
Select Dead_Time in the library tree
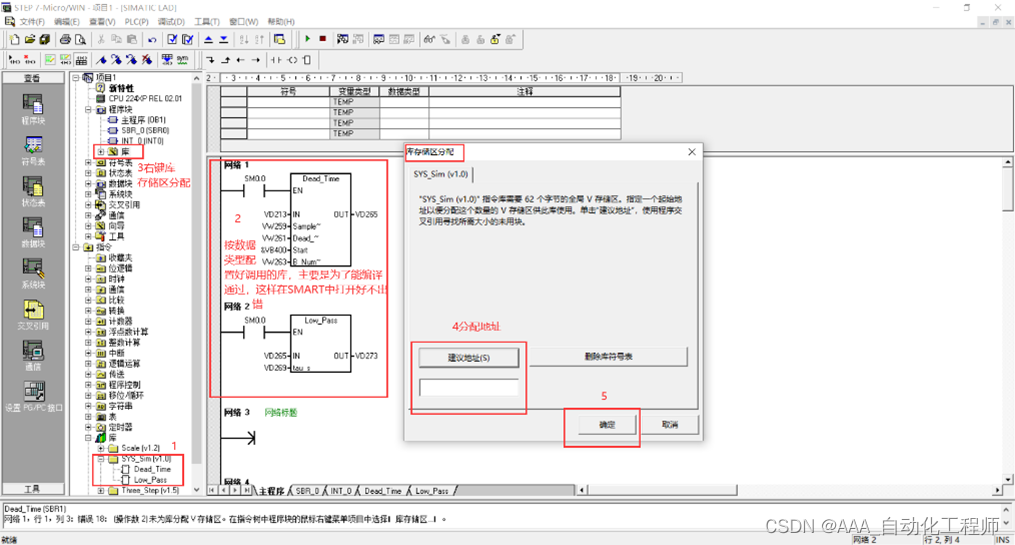pos(152,469)
